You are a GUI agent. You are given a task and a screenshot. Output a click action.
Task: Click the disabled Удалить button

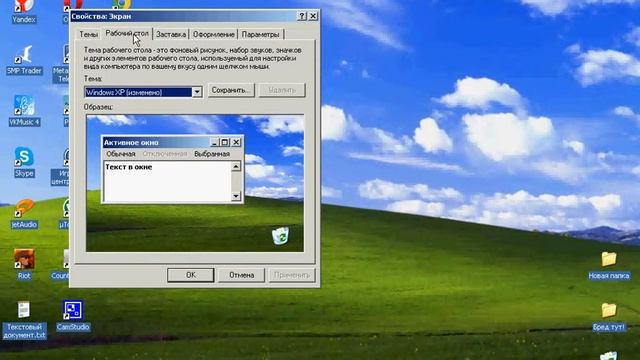[282, 90]
